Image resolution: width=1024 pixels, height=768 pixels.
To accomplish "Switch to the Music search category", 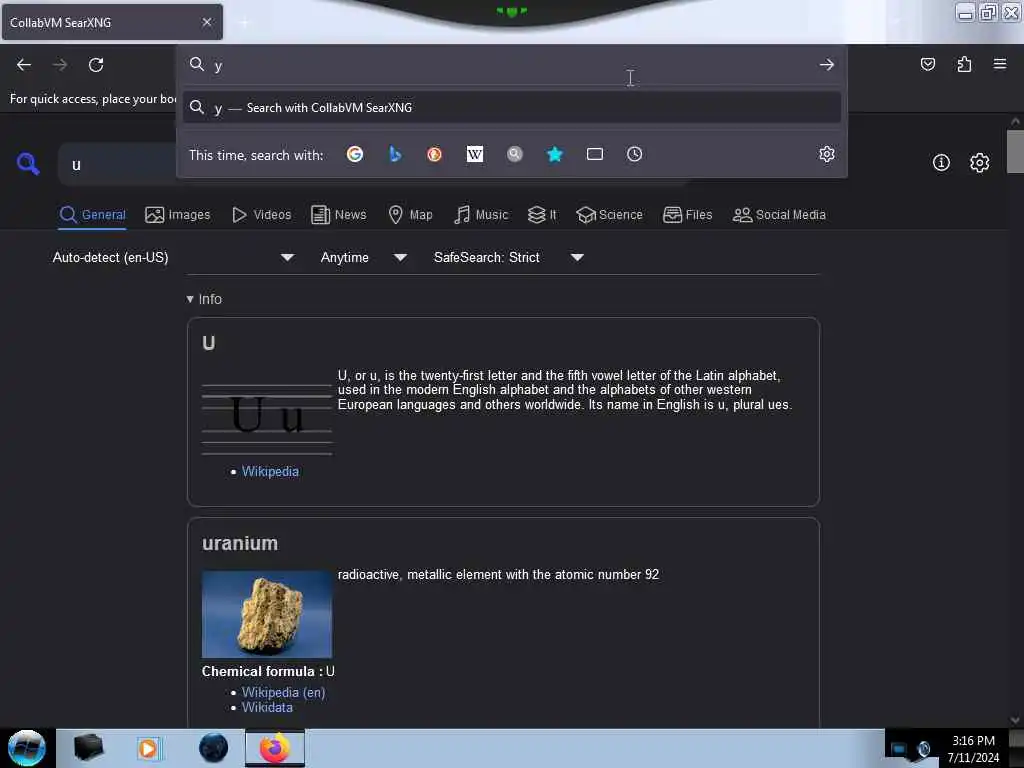I will pyautogui.click(x=481, y=215).
